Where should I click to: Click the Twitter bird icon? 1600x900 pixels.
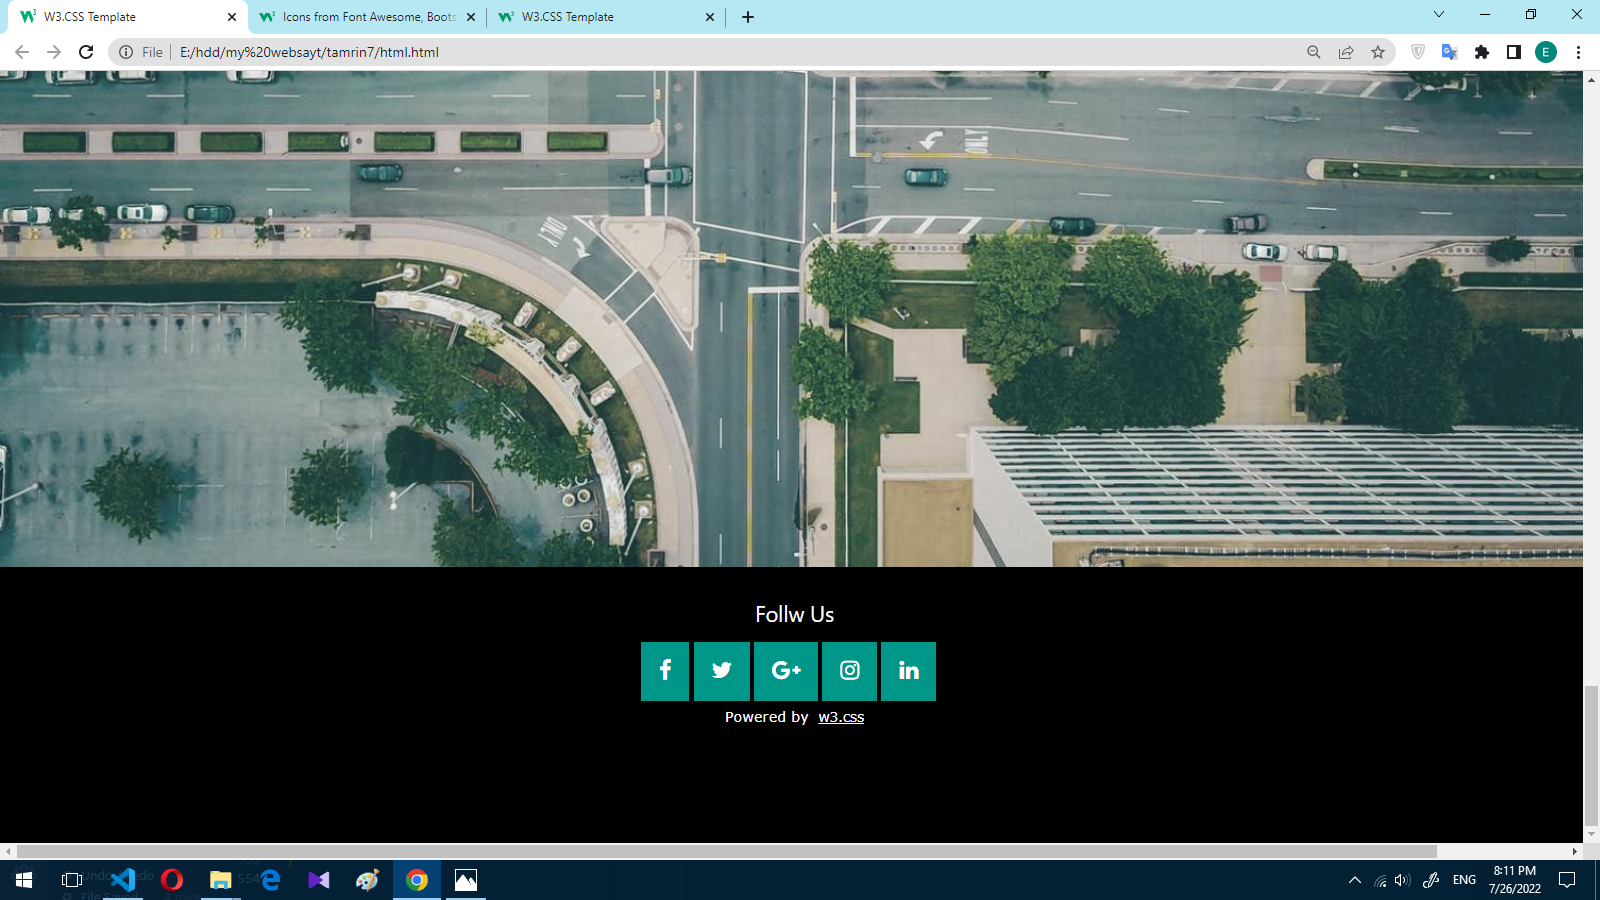722,671
